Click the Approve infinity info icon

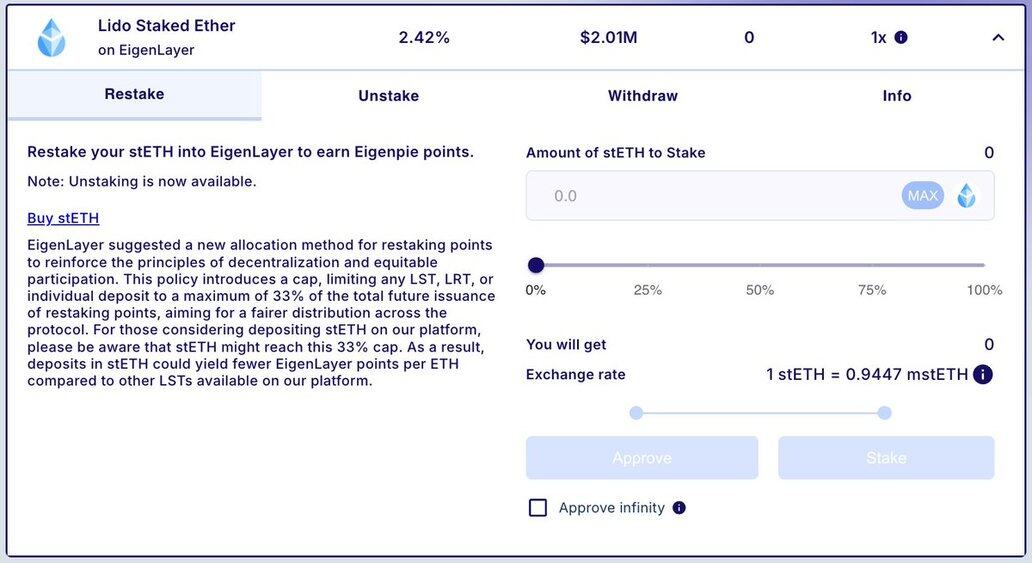click(x=679, y=508)
